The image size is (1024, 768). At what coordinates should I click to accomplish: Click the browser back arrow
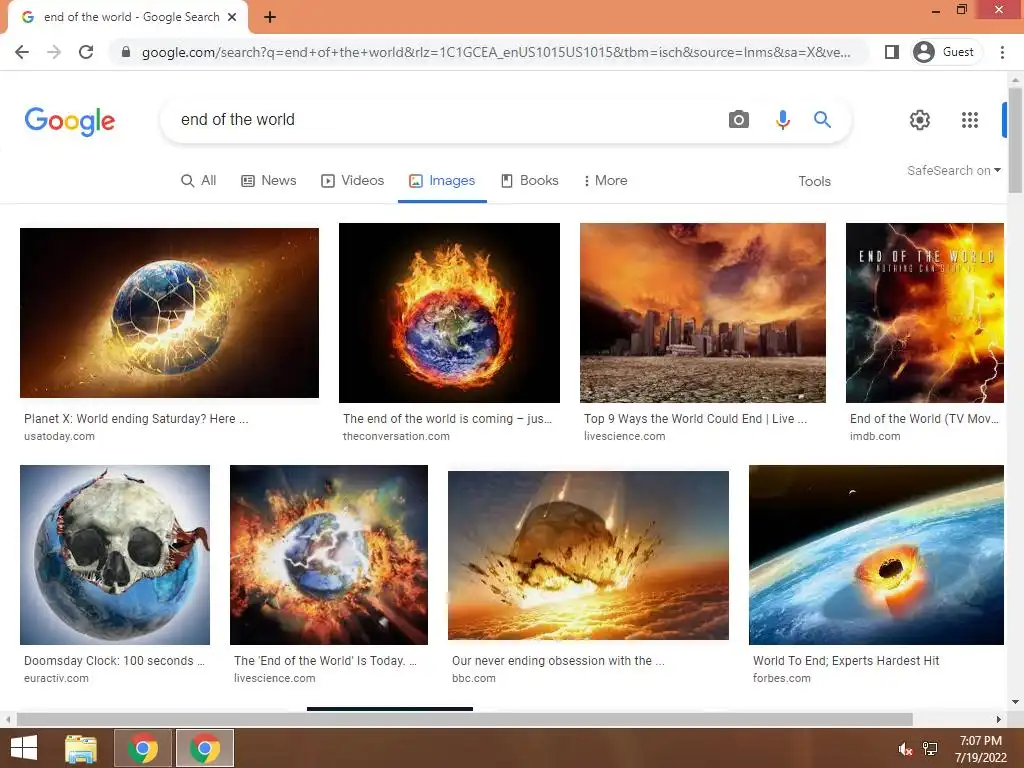[22, 52]
